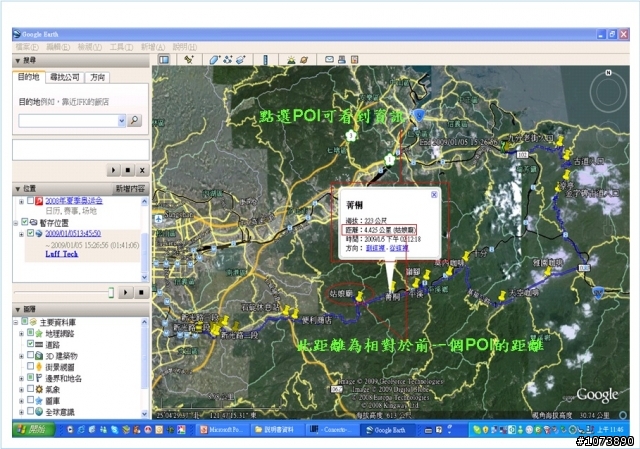Click the magnifier search button

(x=135, y=120)
